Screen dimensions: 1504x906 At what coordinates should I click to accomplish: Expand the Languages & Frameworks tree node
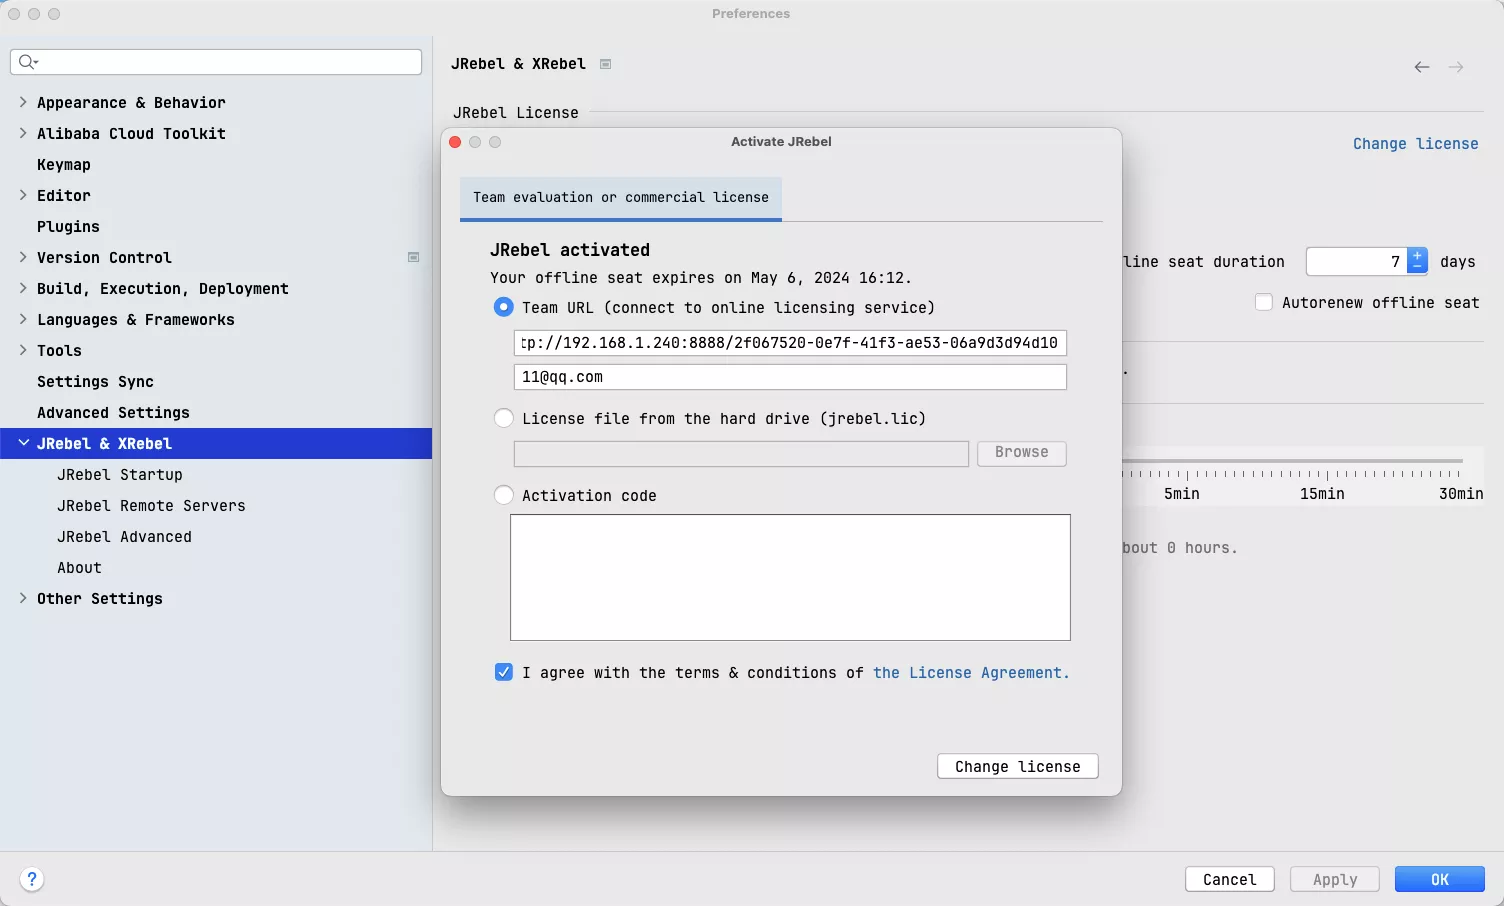coord(23,319)
